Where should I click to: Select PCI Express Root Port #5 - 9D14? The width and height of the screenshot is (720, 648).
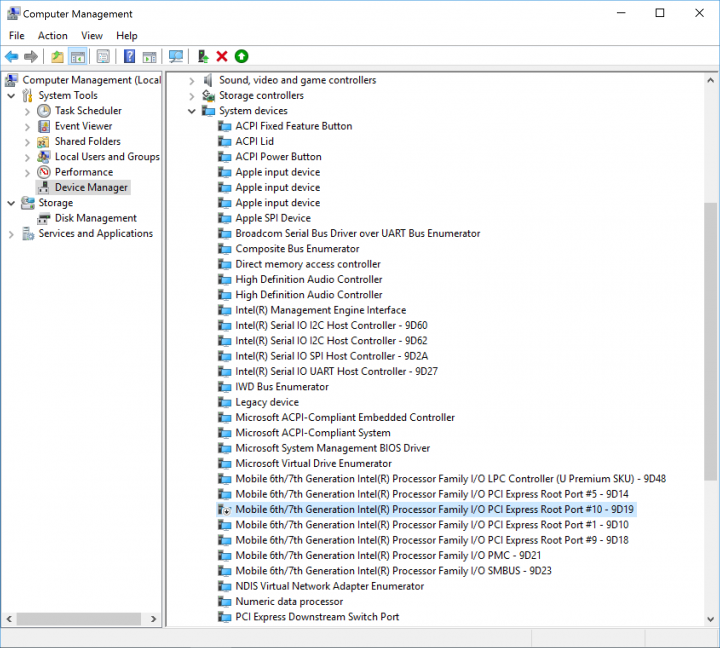tap(432, 494)
